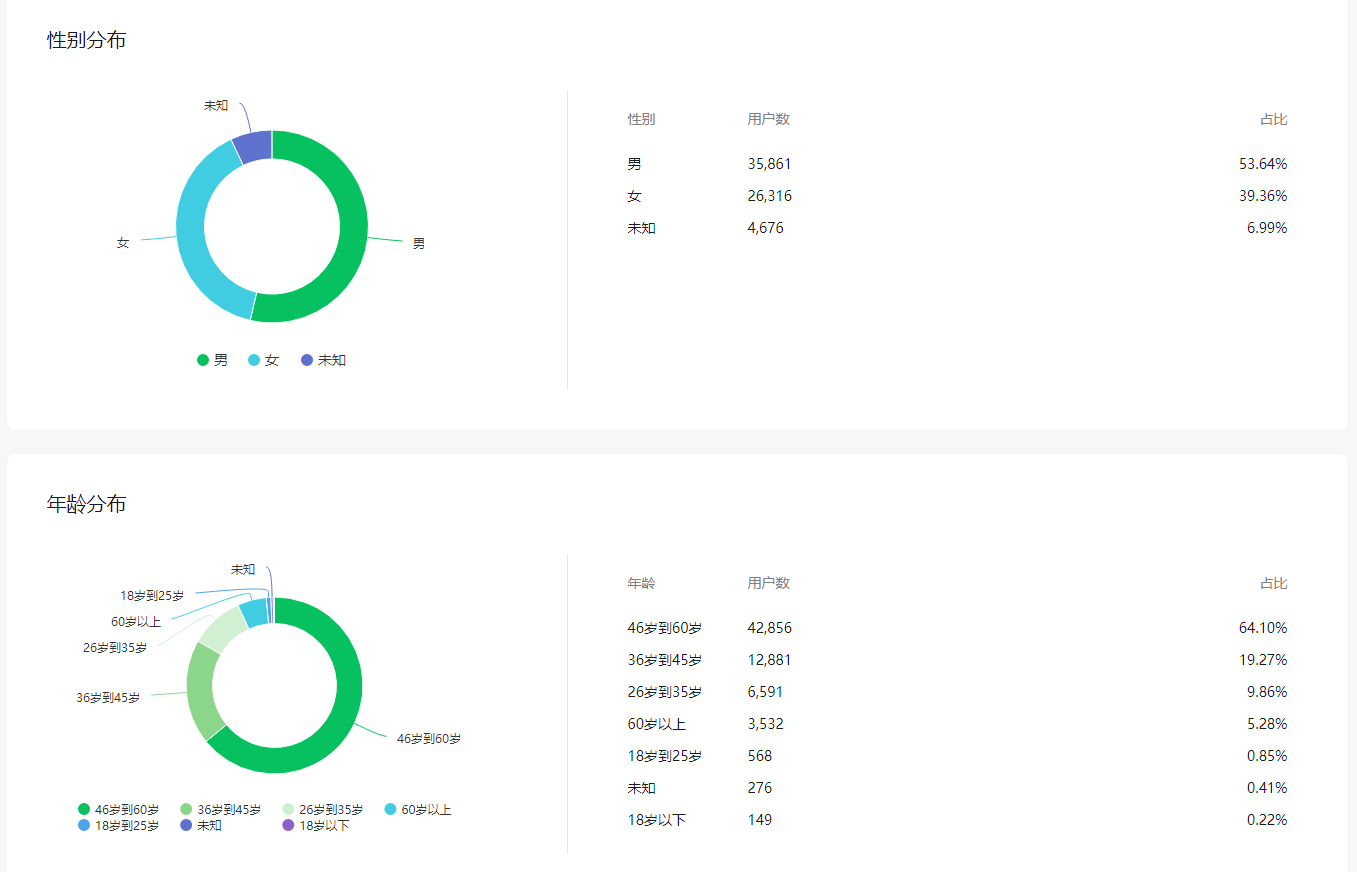Toggle the 未知 legend item in age chart

pyautogui.click(x=201, y=825)
